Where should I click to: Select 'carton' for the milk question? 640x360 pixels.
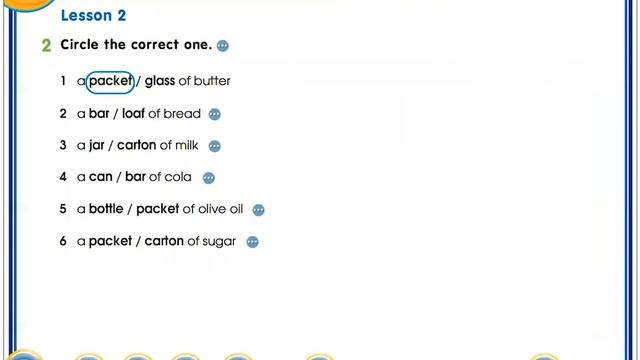[x=136, y=145]
